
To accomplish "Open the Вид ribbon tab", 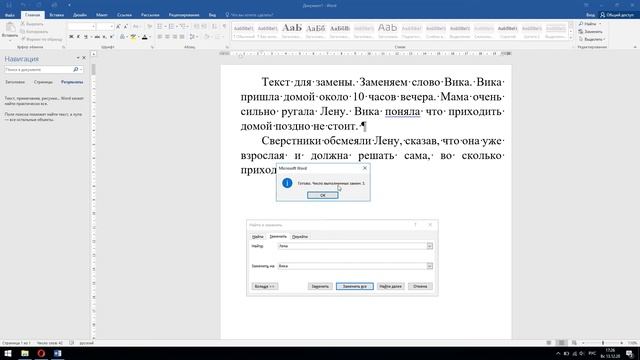I will (x=212, y=15).
